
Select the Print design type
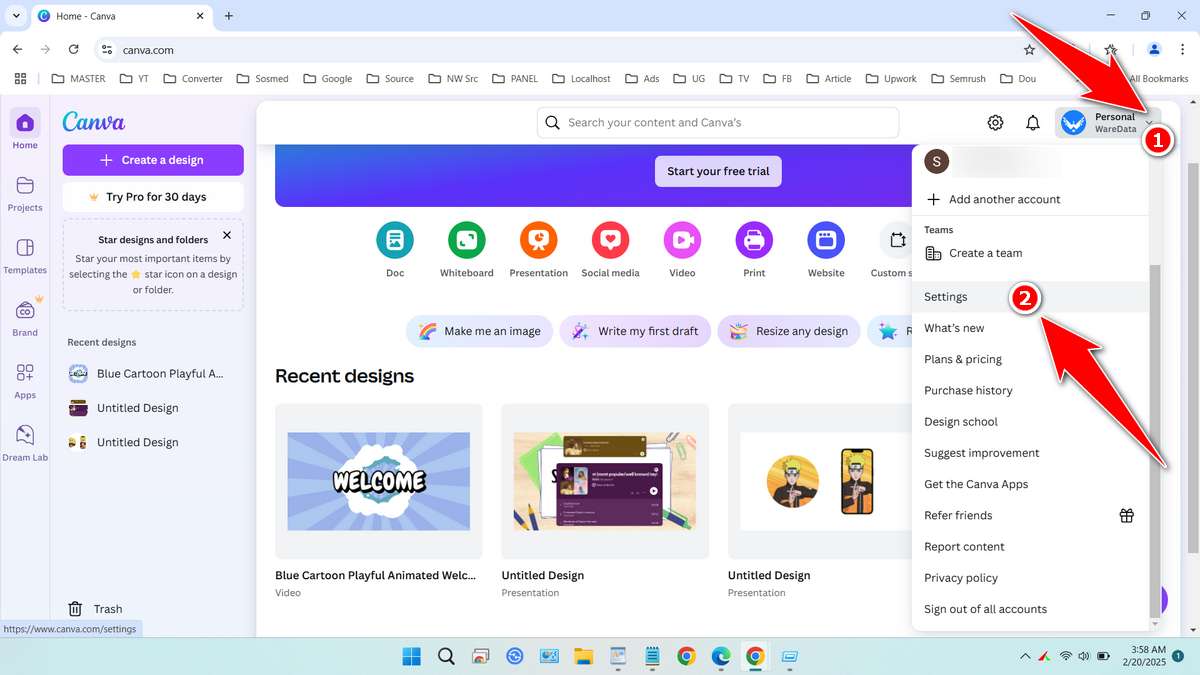click(x=754, y=248)
